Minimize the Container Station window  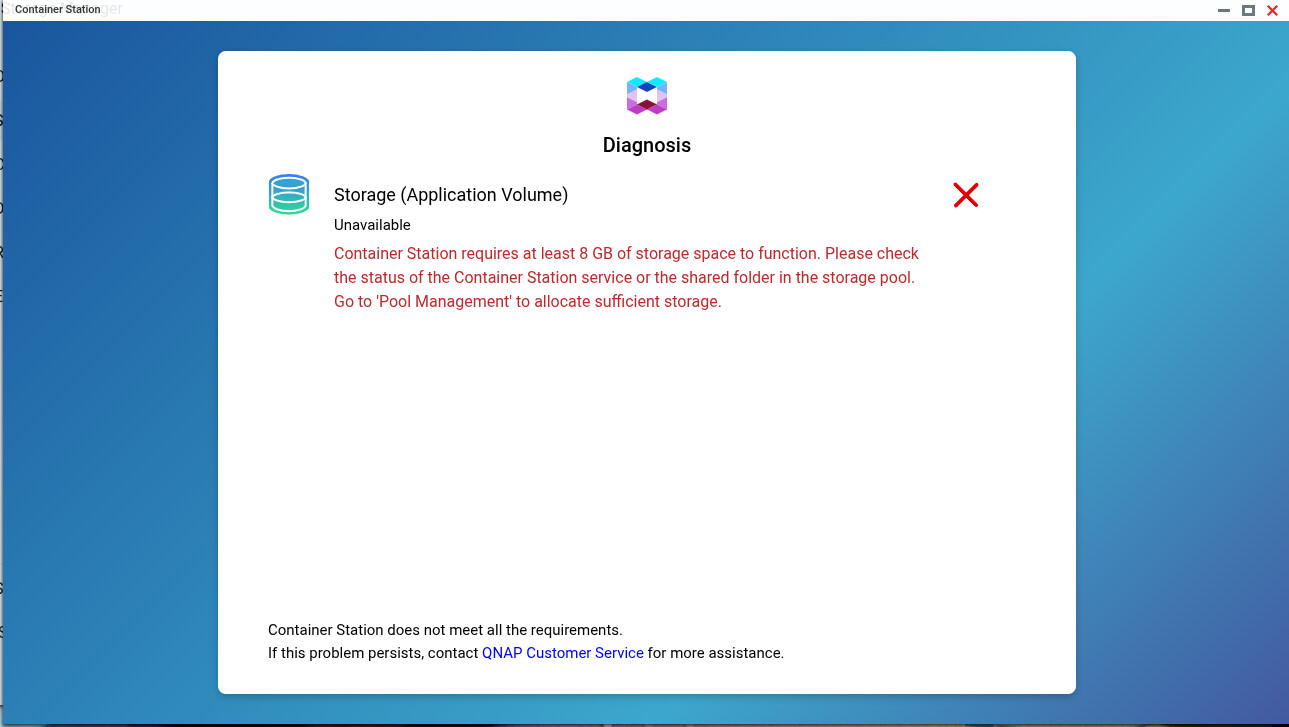[x=1224, y=10]
